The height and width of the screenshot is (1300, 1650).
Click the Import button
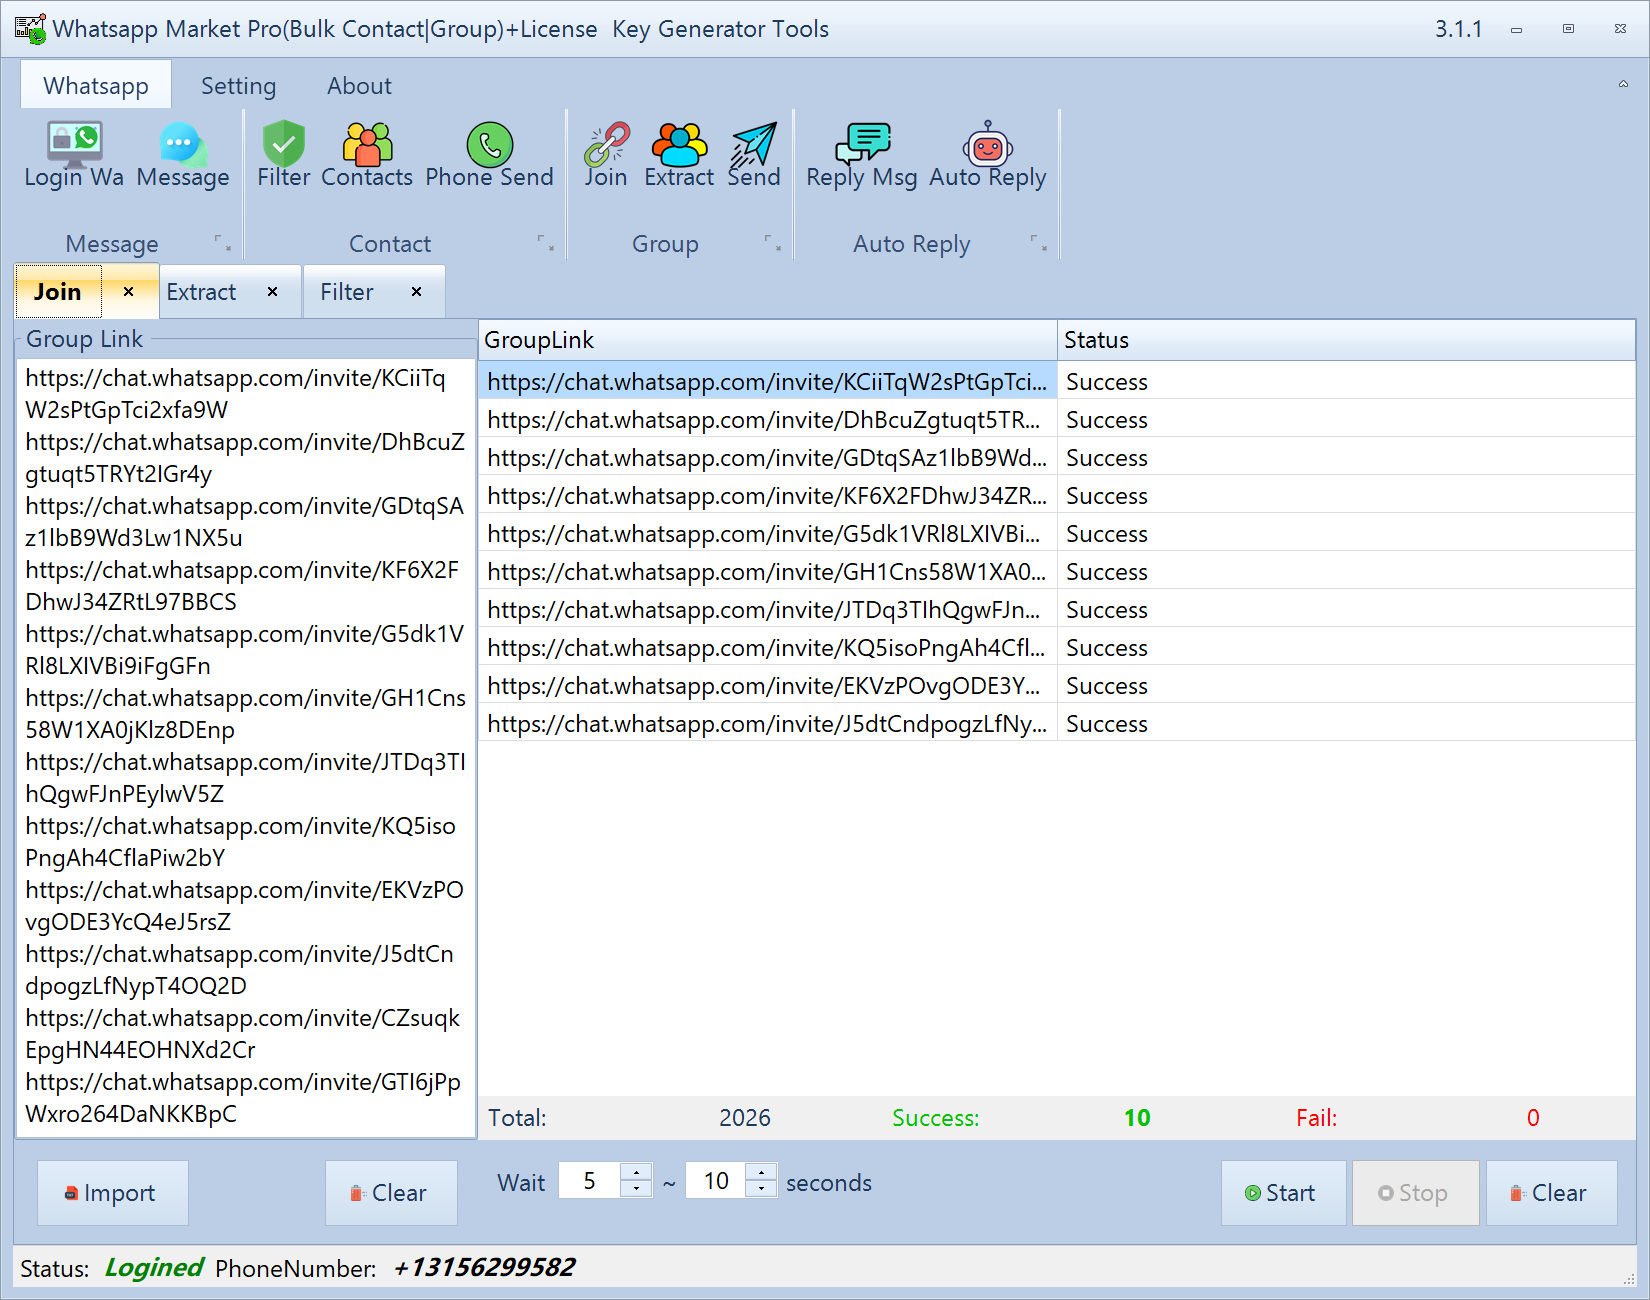coord(112,1193)
